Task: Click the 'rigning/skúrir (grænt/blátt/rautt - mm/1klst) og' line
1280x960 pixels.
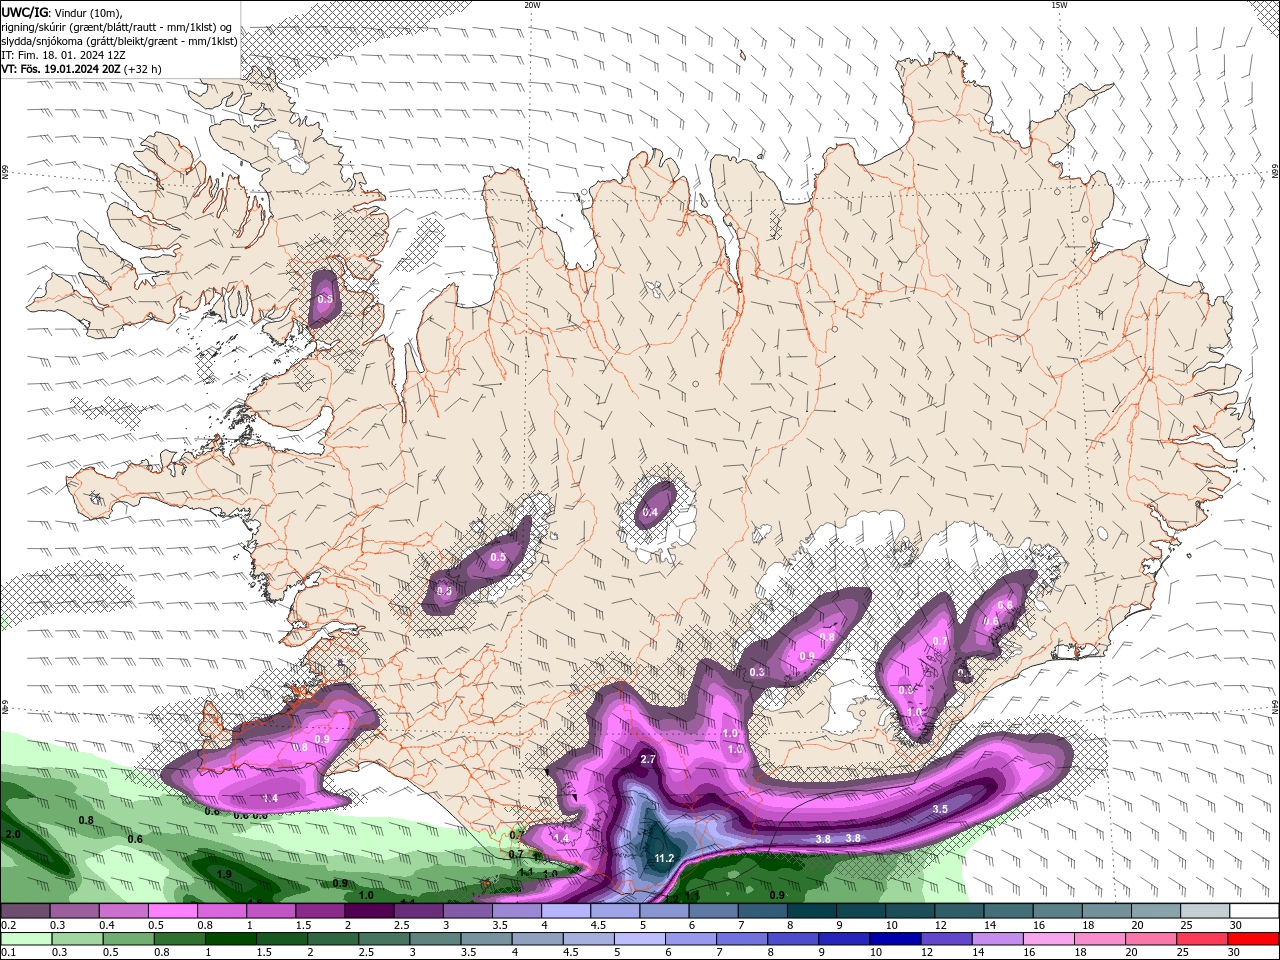Action: [116, 27]
